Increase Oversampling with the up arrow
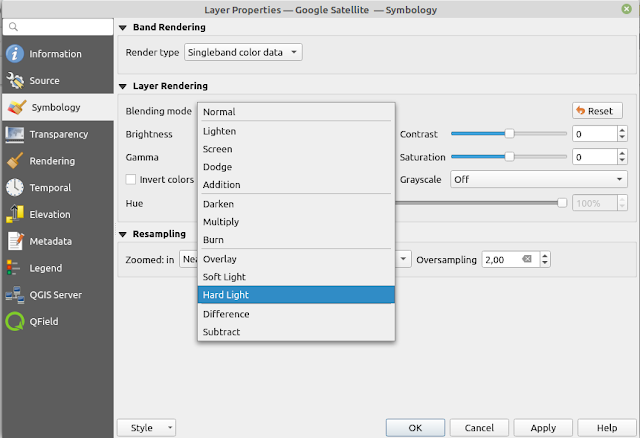640x438 pixels. [x=545, y=256]
